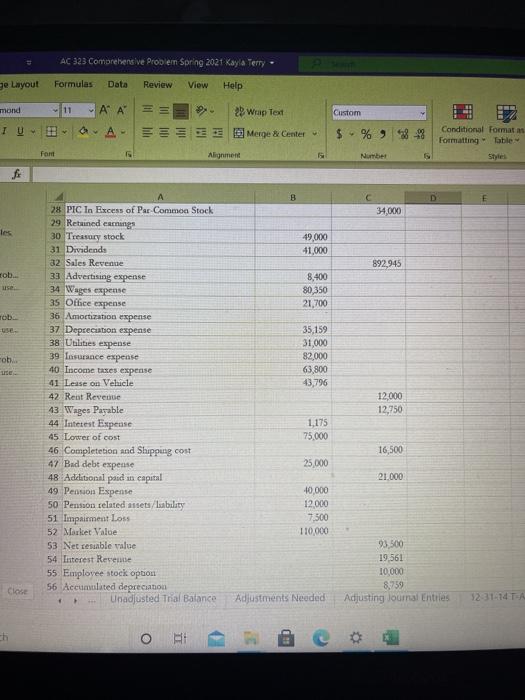Select the Sales Revenue cell
Image resolution: width=525 pixels, height=700 pixels.
pos(159,262)
